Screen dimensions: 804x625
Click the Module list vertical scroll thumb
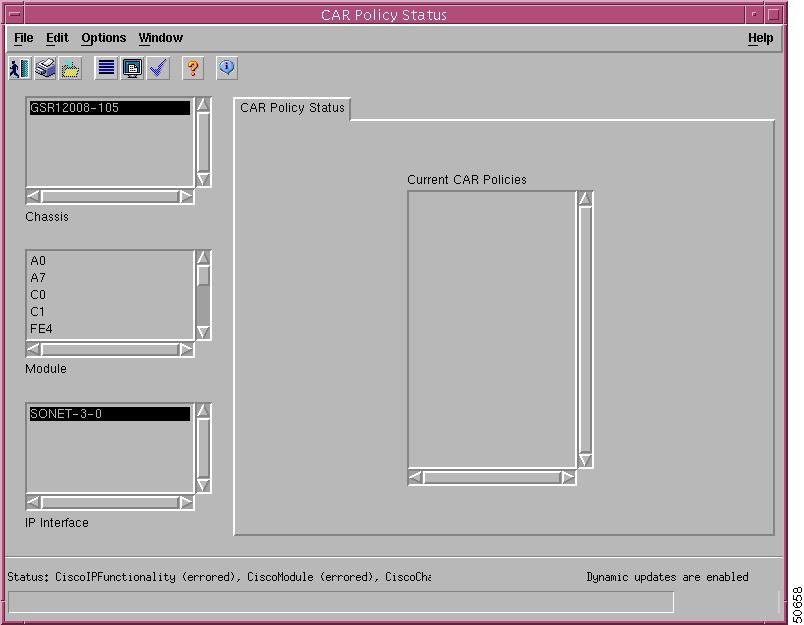(204, 276)
